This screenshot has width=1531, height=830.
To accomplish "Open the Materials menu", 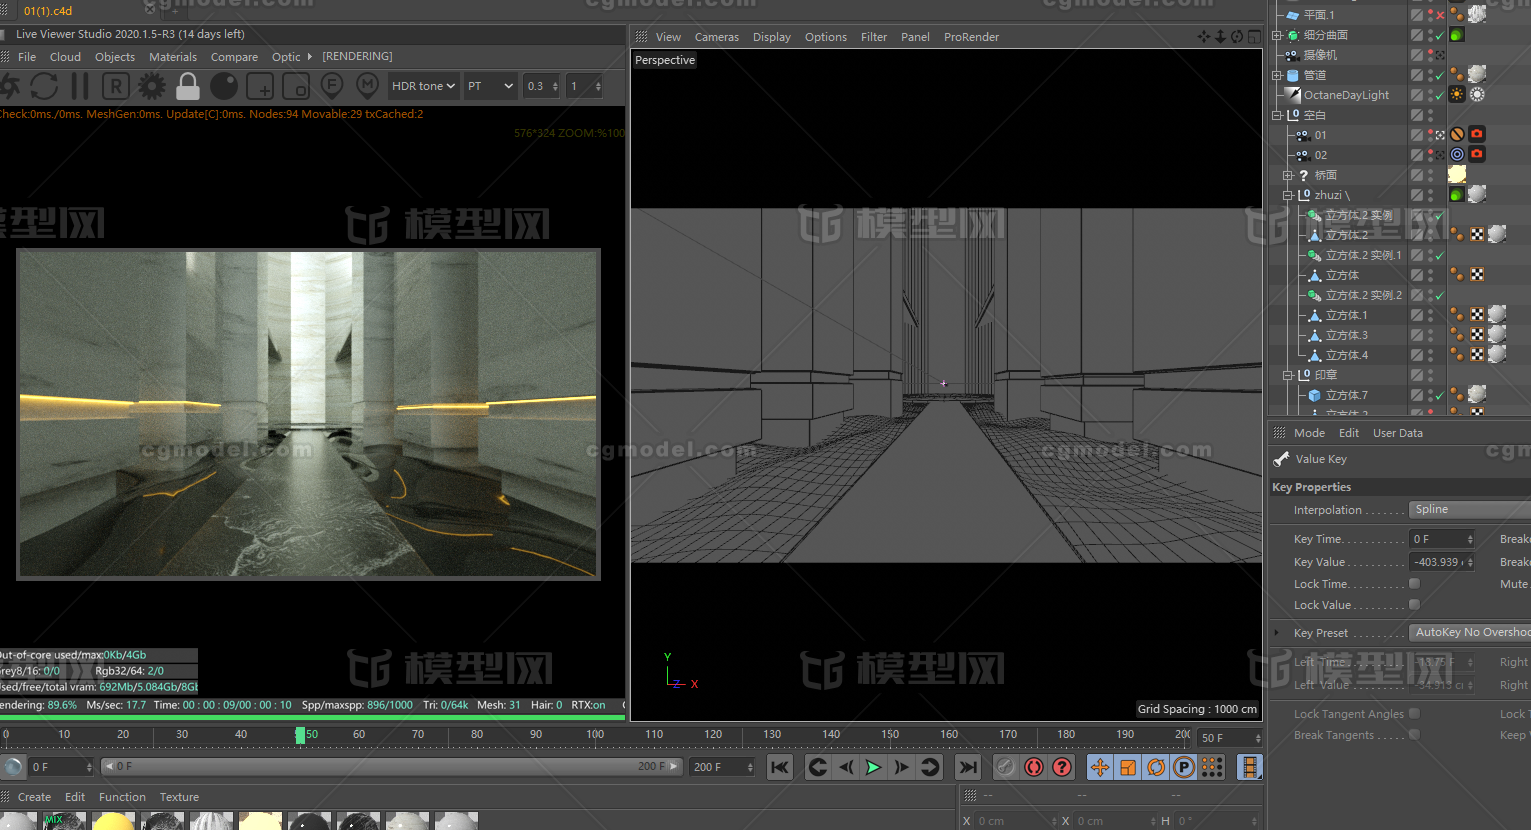I will pos(173,57).
